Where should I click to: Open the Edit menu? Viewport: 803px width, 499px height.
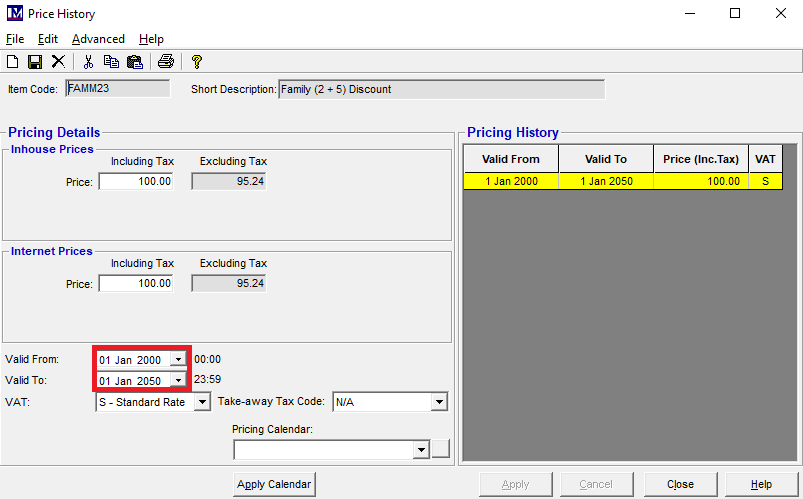pyautogui.click(x=48, y=39)
